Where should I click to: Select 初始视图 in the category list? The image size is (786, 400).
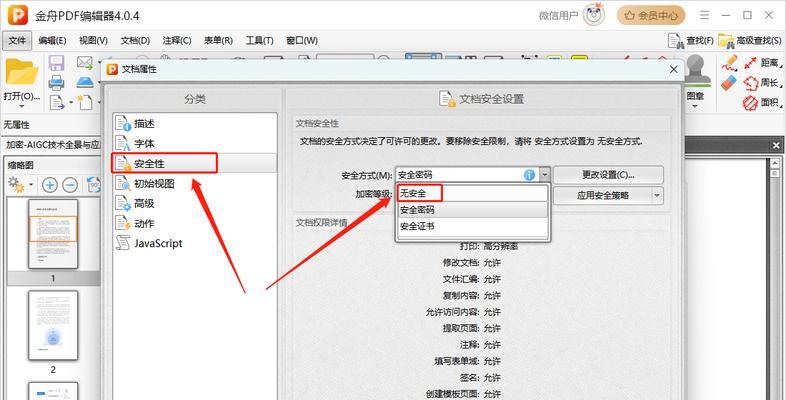(x=194, y=183)
